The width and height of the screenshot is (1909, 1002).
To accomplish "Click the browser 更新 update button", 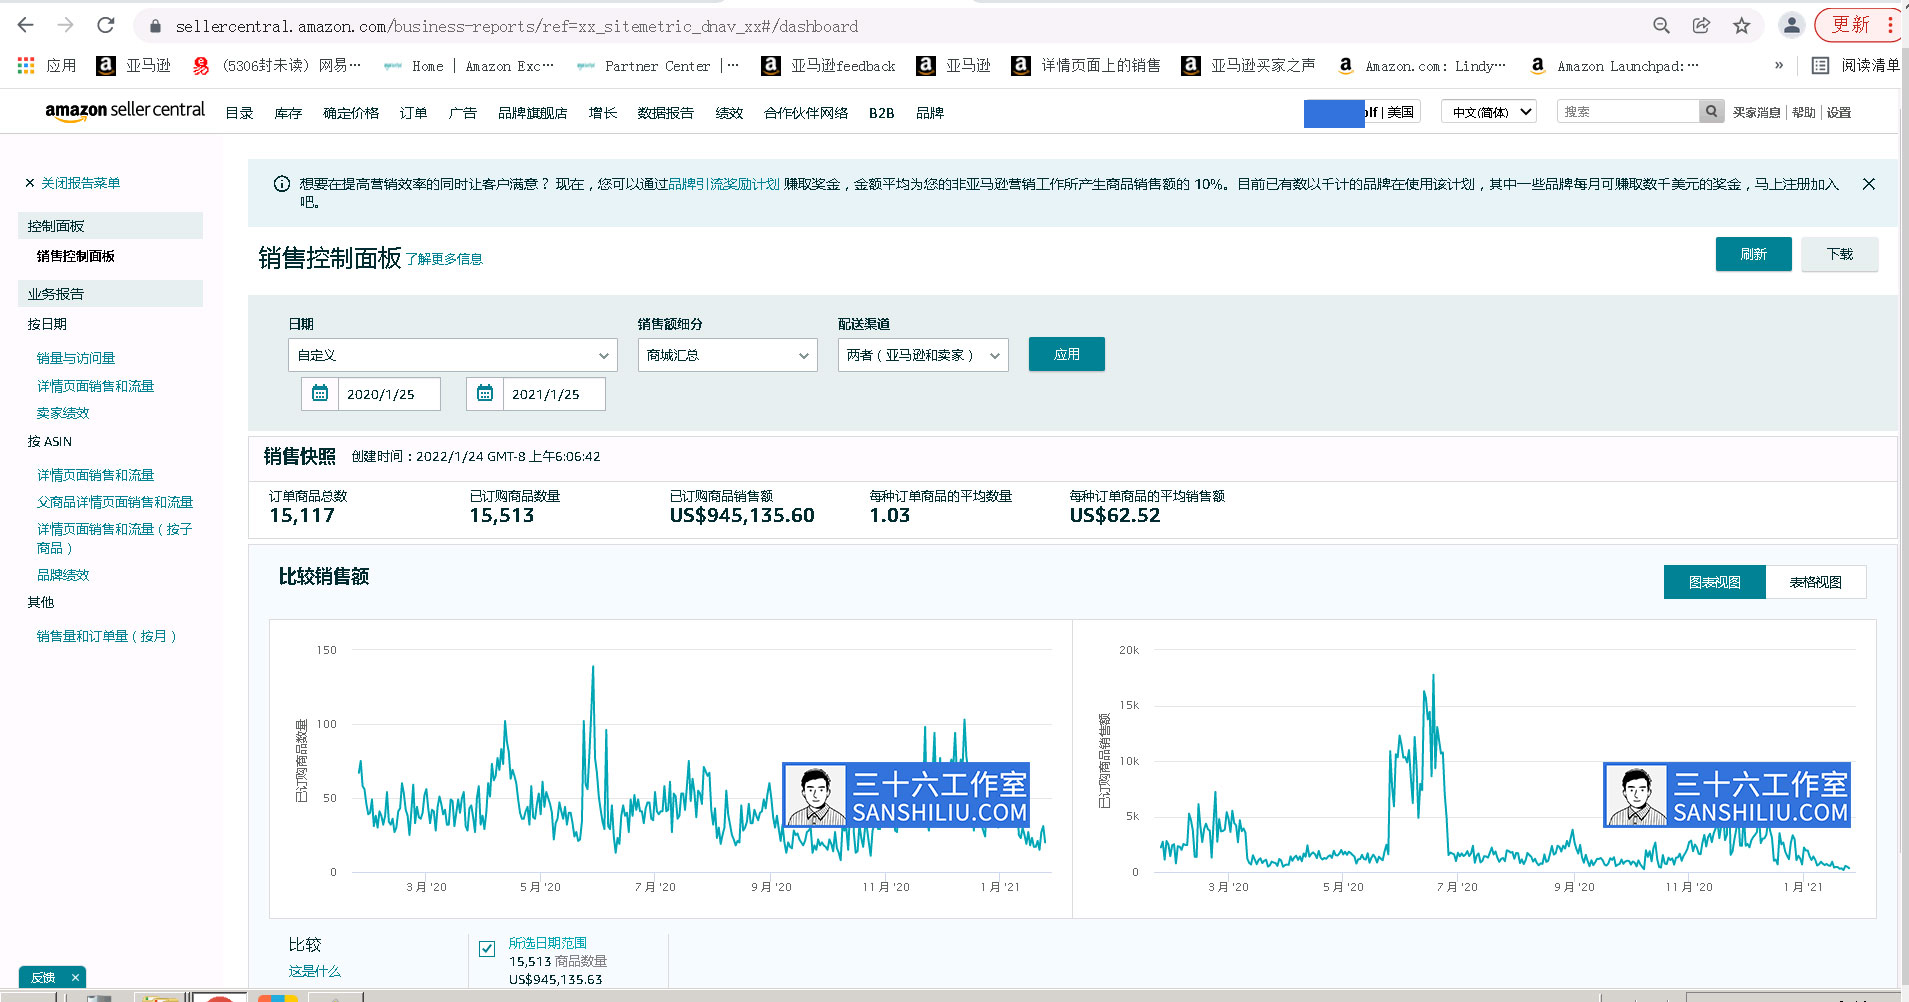I will click(1857, 25).
